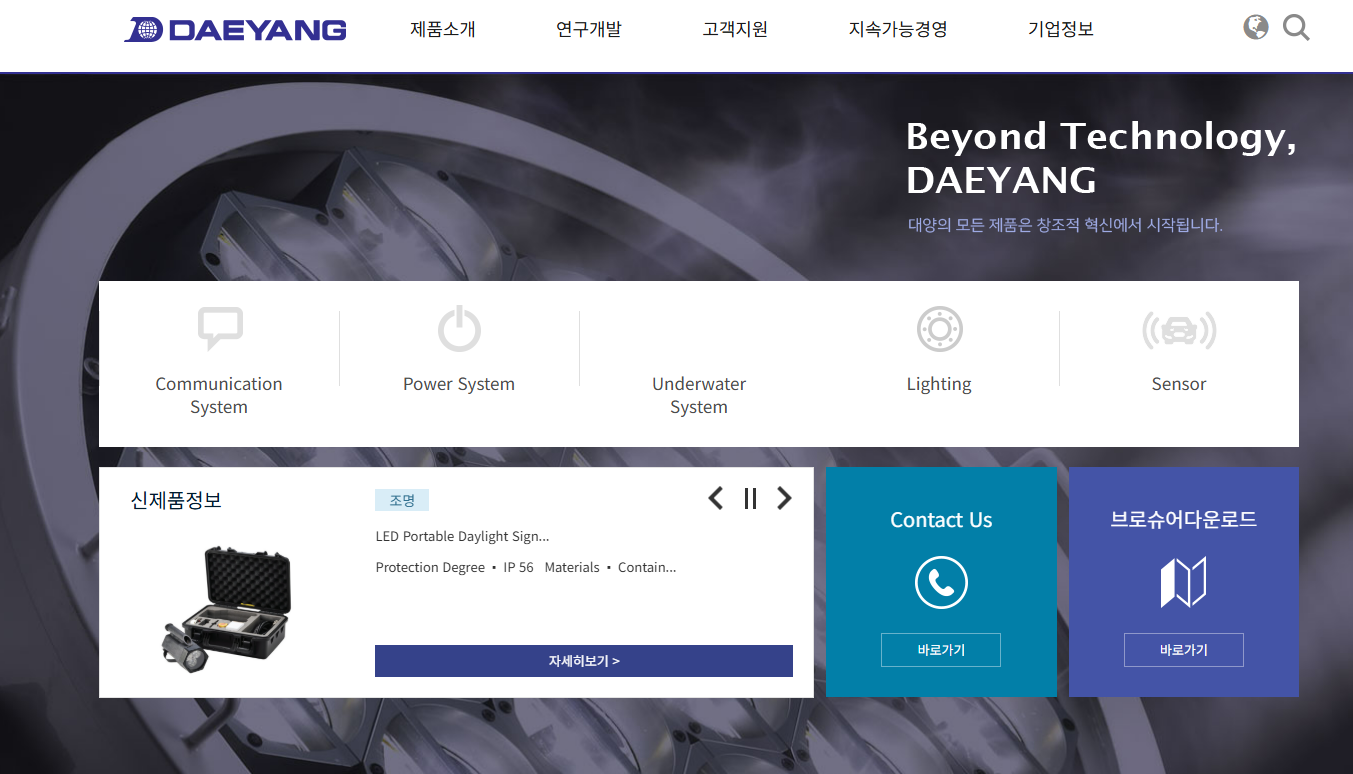Click the 조명 category tag
The height and width of the screenshot is (774, 1353).
pos(402,500)
